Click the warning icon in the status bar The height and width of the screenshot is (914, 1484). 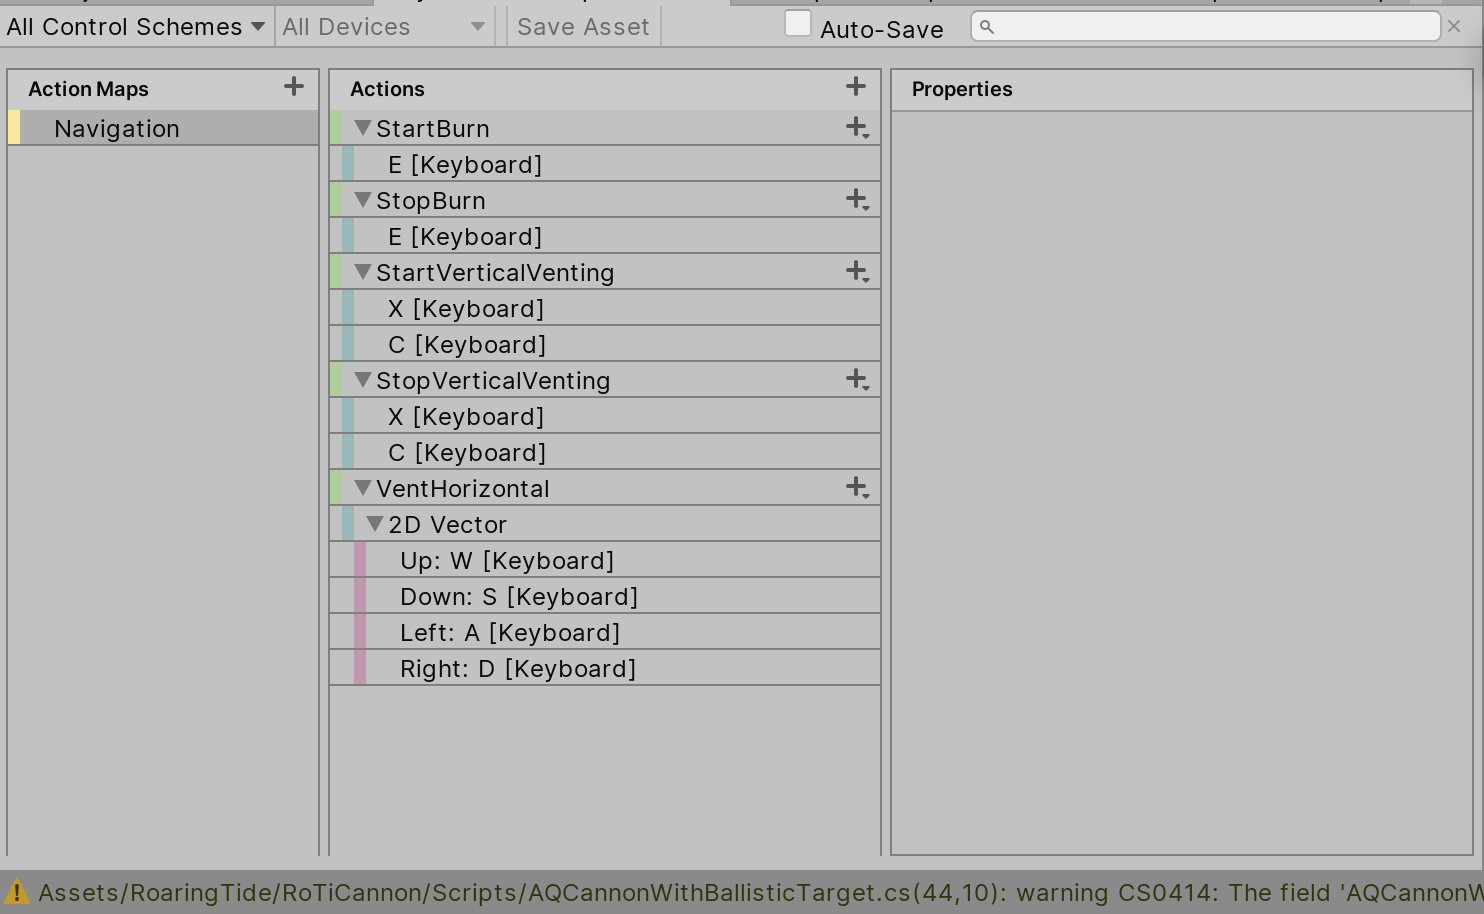click(18, 891)
